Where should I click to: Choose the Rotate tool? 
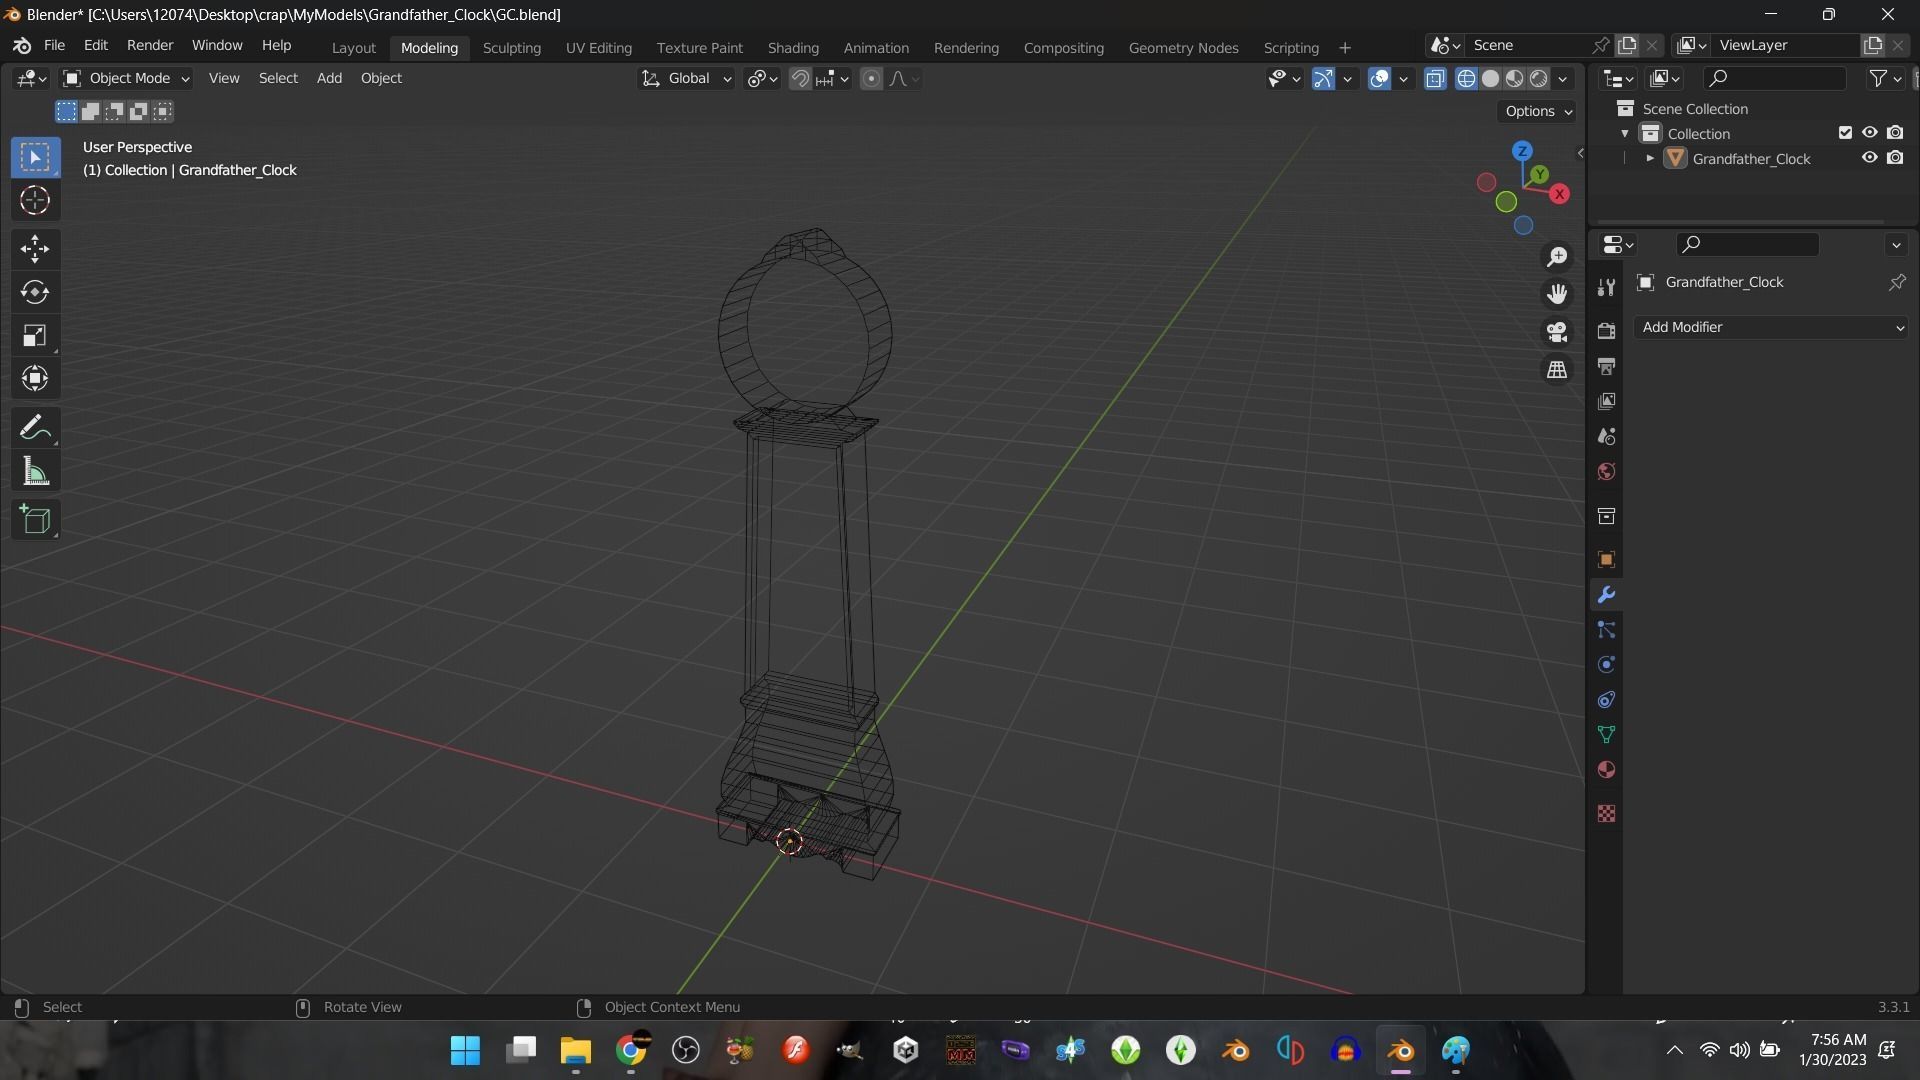(35, 291)
